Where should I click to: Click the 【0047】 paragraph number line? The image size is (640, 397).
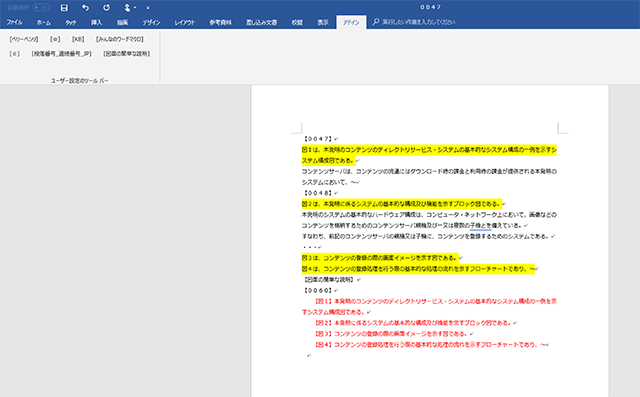[318, 139]
